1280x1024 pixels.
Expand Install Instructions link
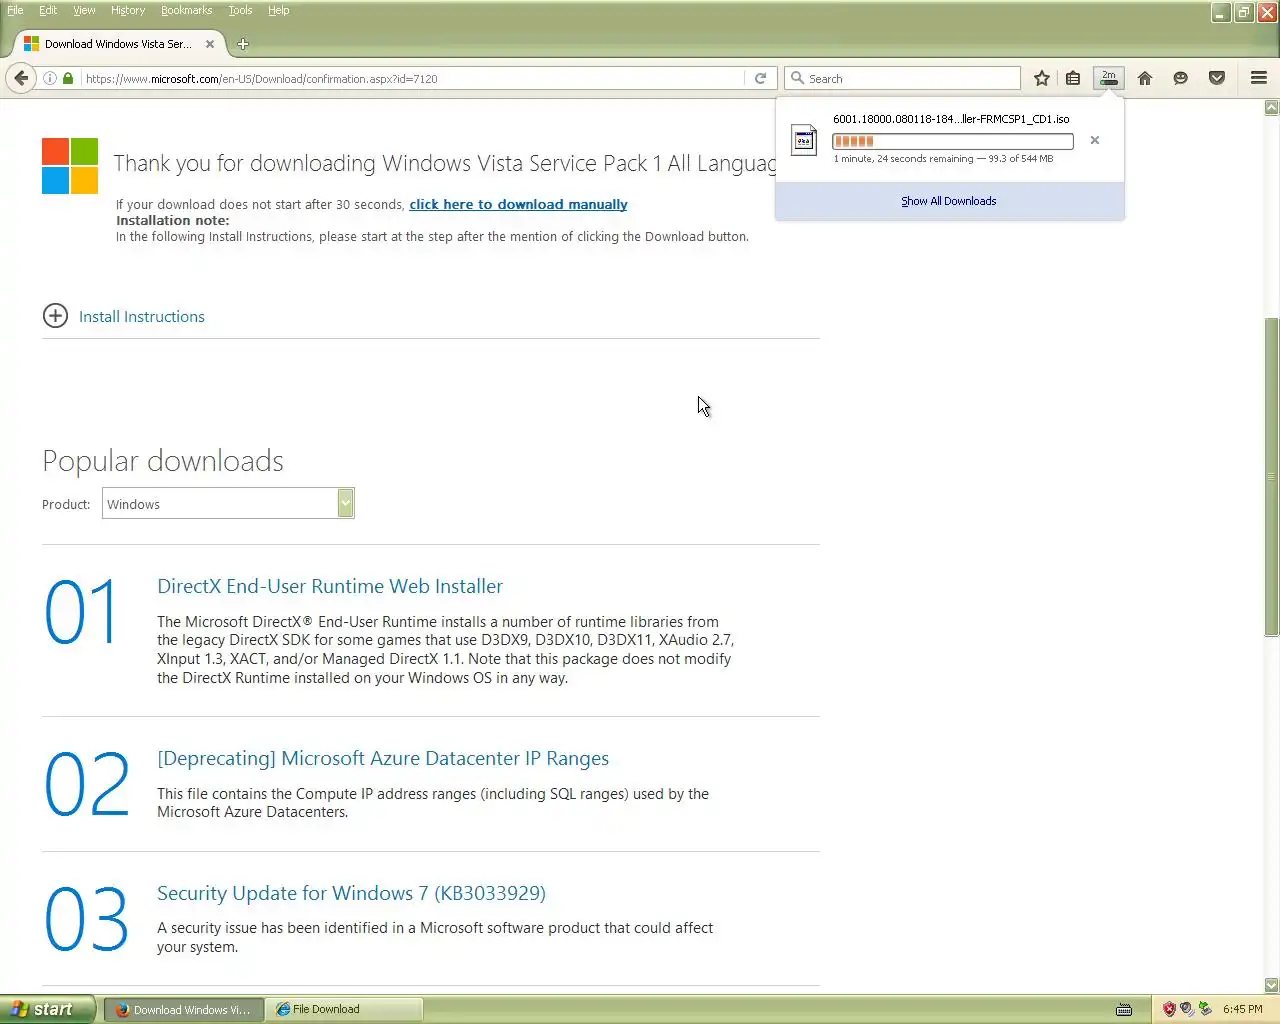point(142,316)
